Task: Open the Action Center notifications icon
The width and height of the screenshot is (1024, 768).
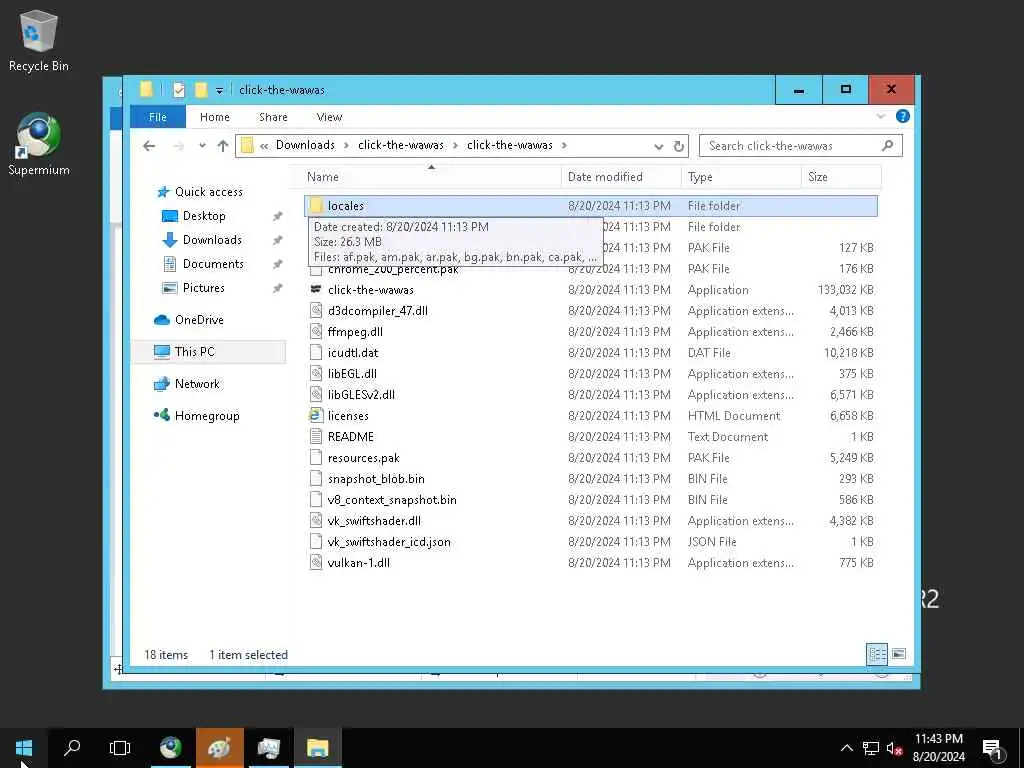Action: 992,748
